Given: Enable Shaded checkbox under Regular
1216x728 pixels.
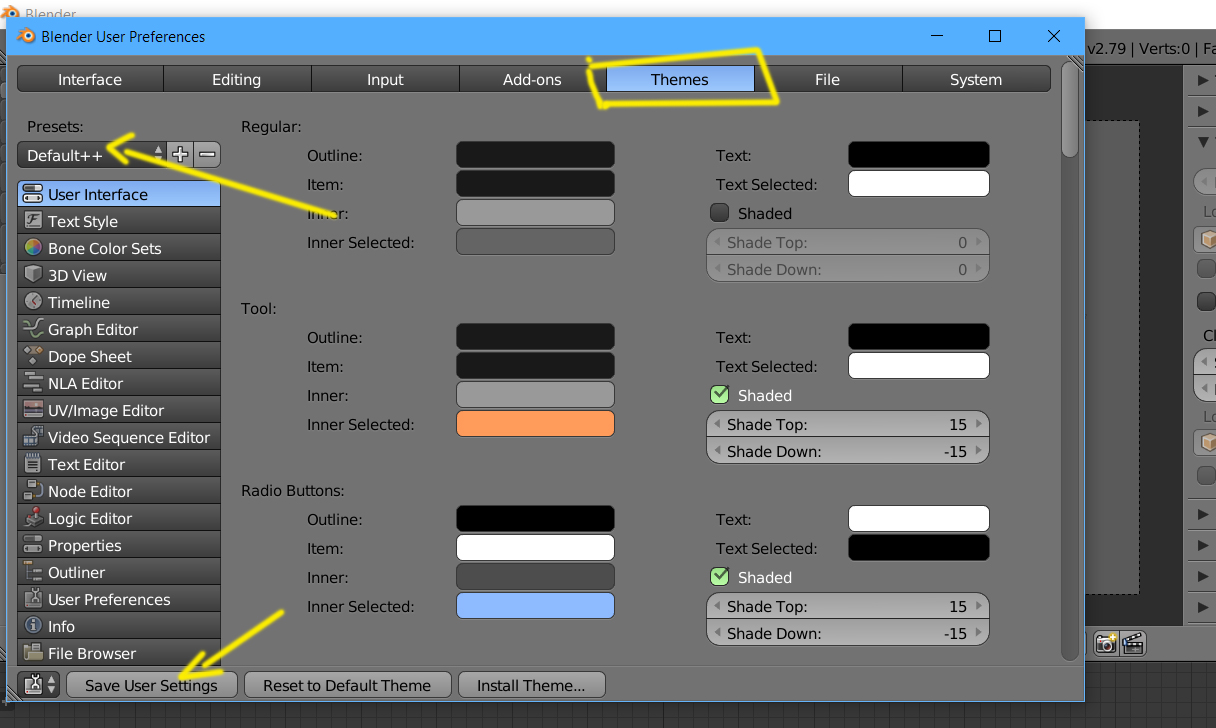Looking at the screenshot, I should point(719,212).
